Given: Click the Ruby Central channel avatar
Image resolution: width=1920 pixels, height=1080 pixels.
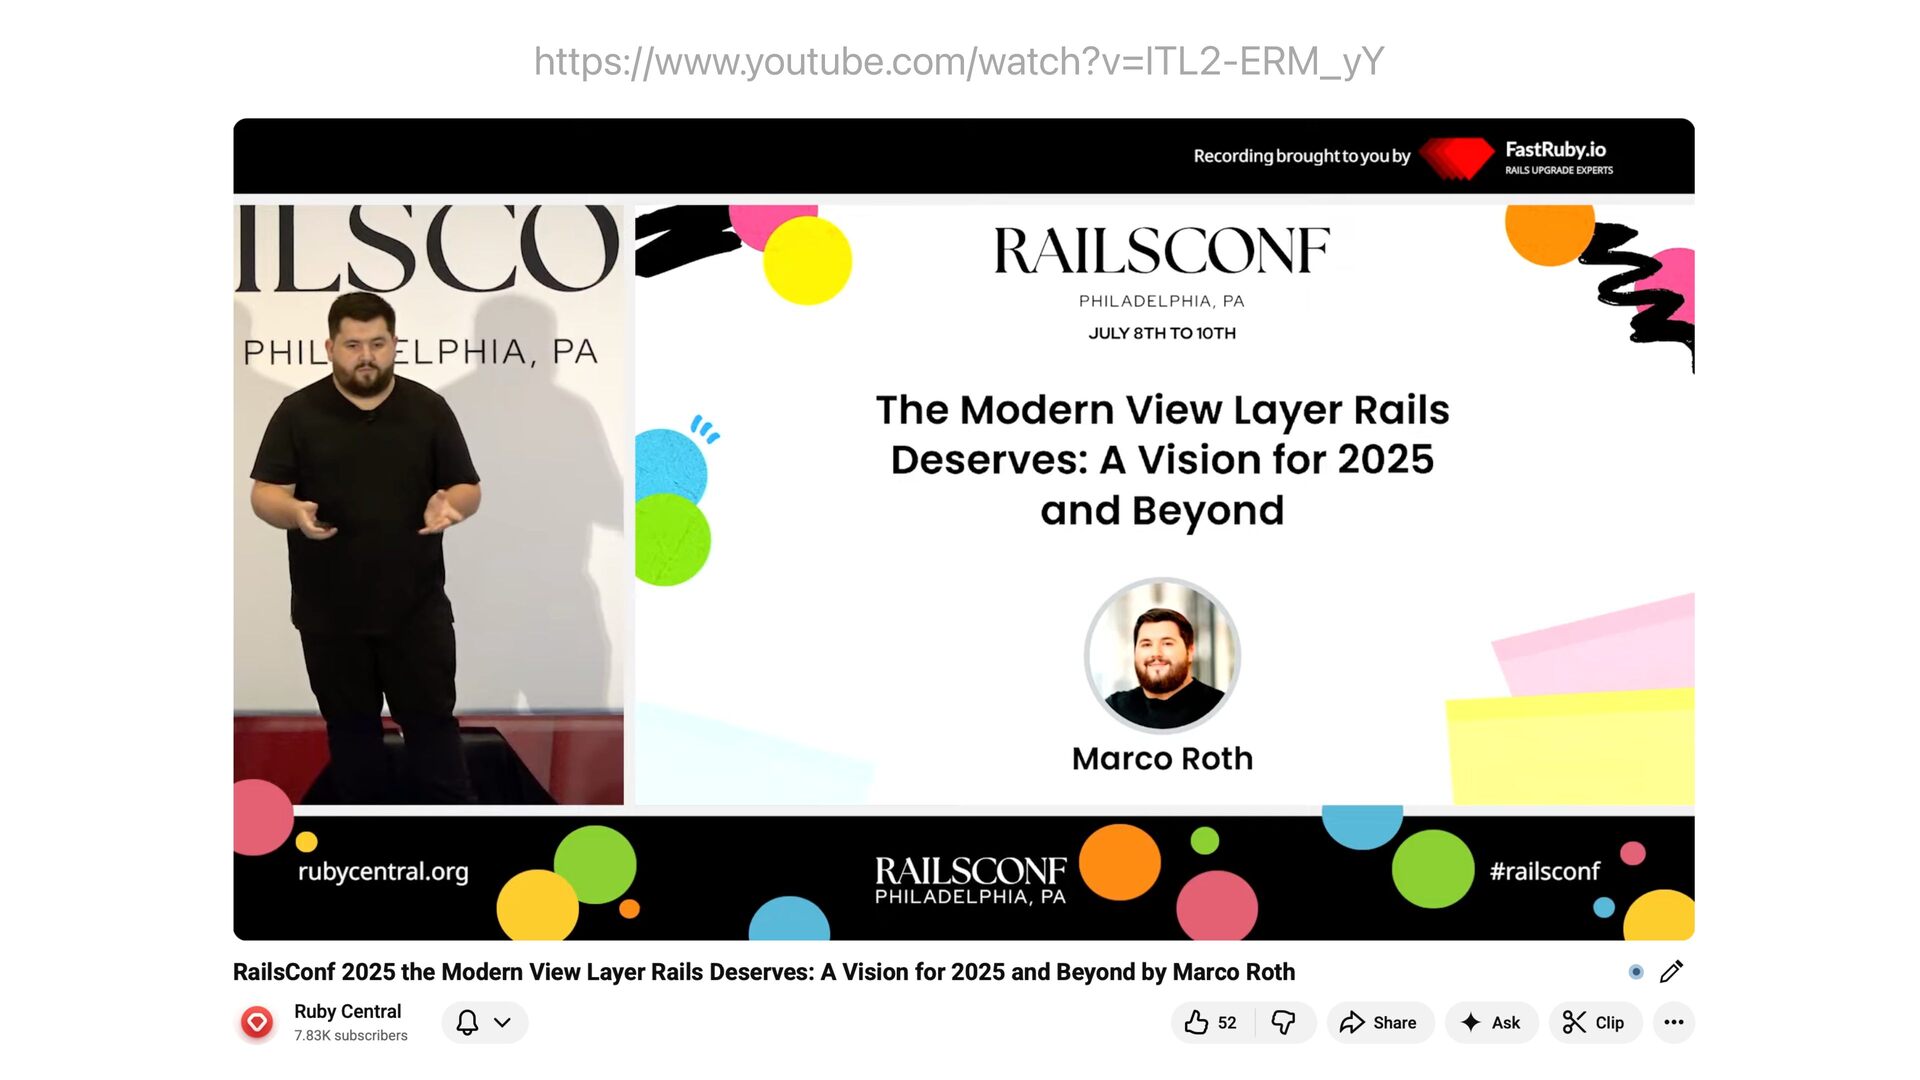Looking at the screenshot, I should tap(257, 1022).
